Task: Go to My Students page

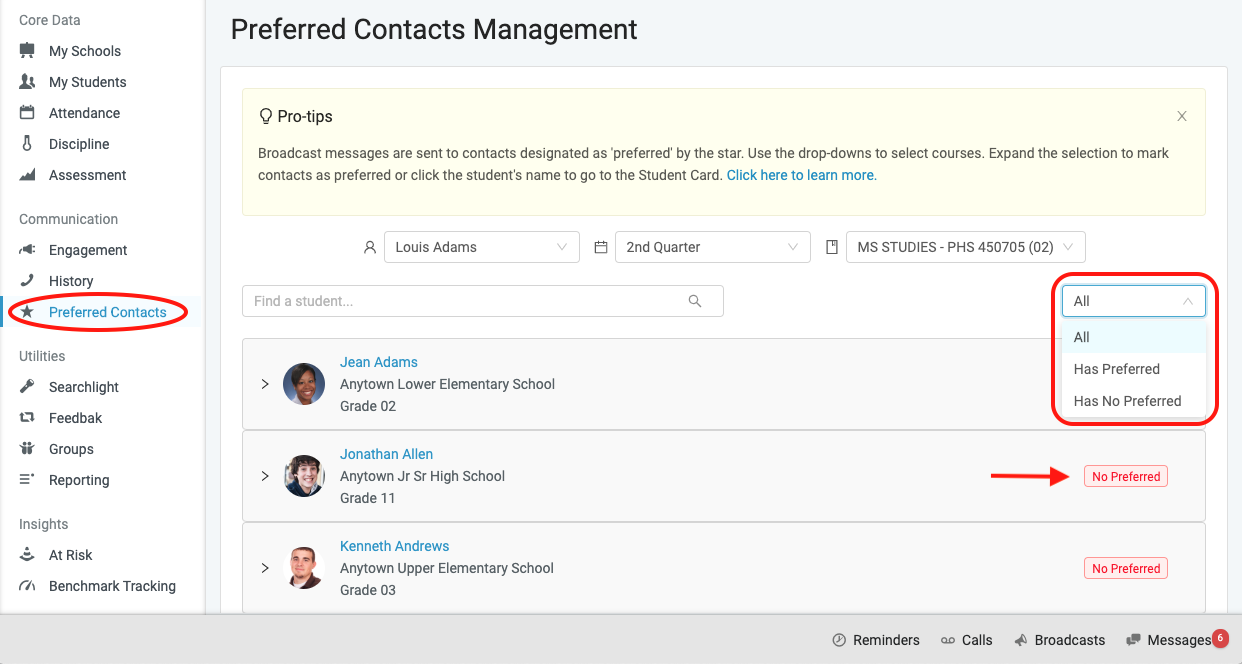Action: (x=87, y=82)
